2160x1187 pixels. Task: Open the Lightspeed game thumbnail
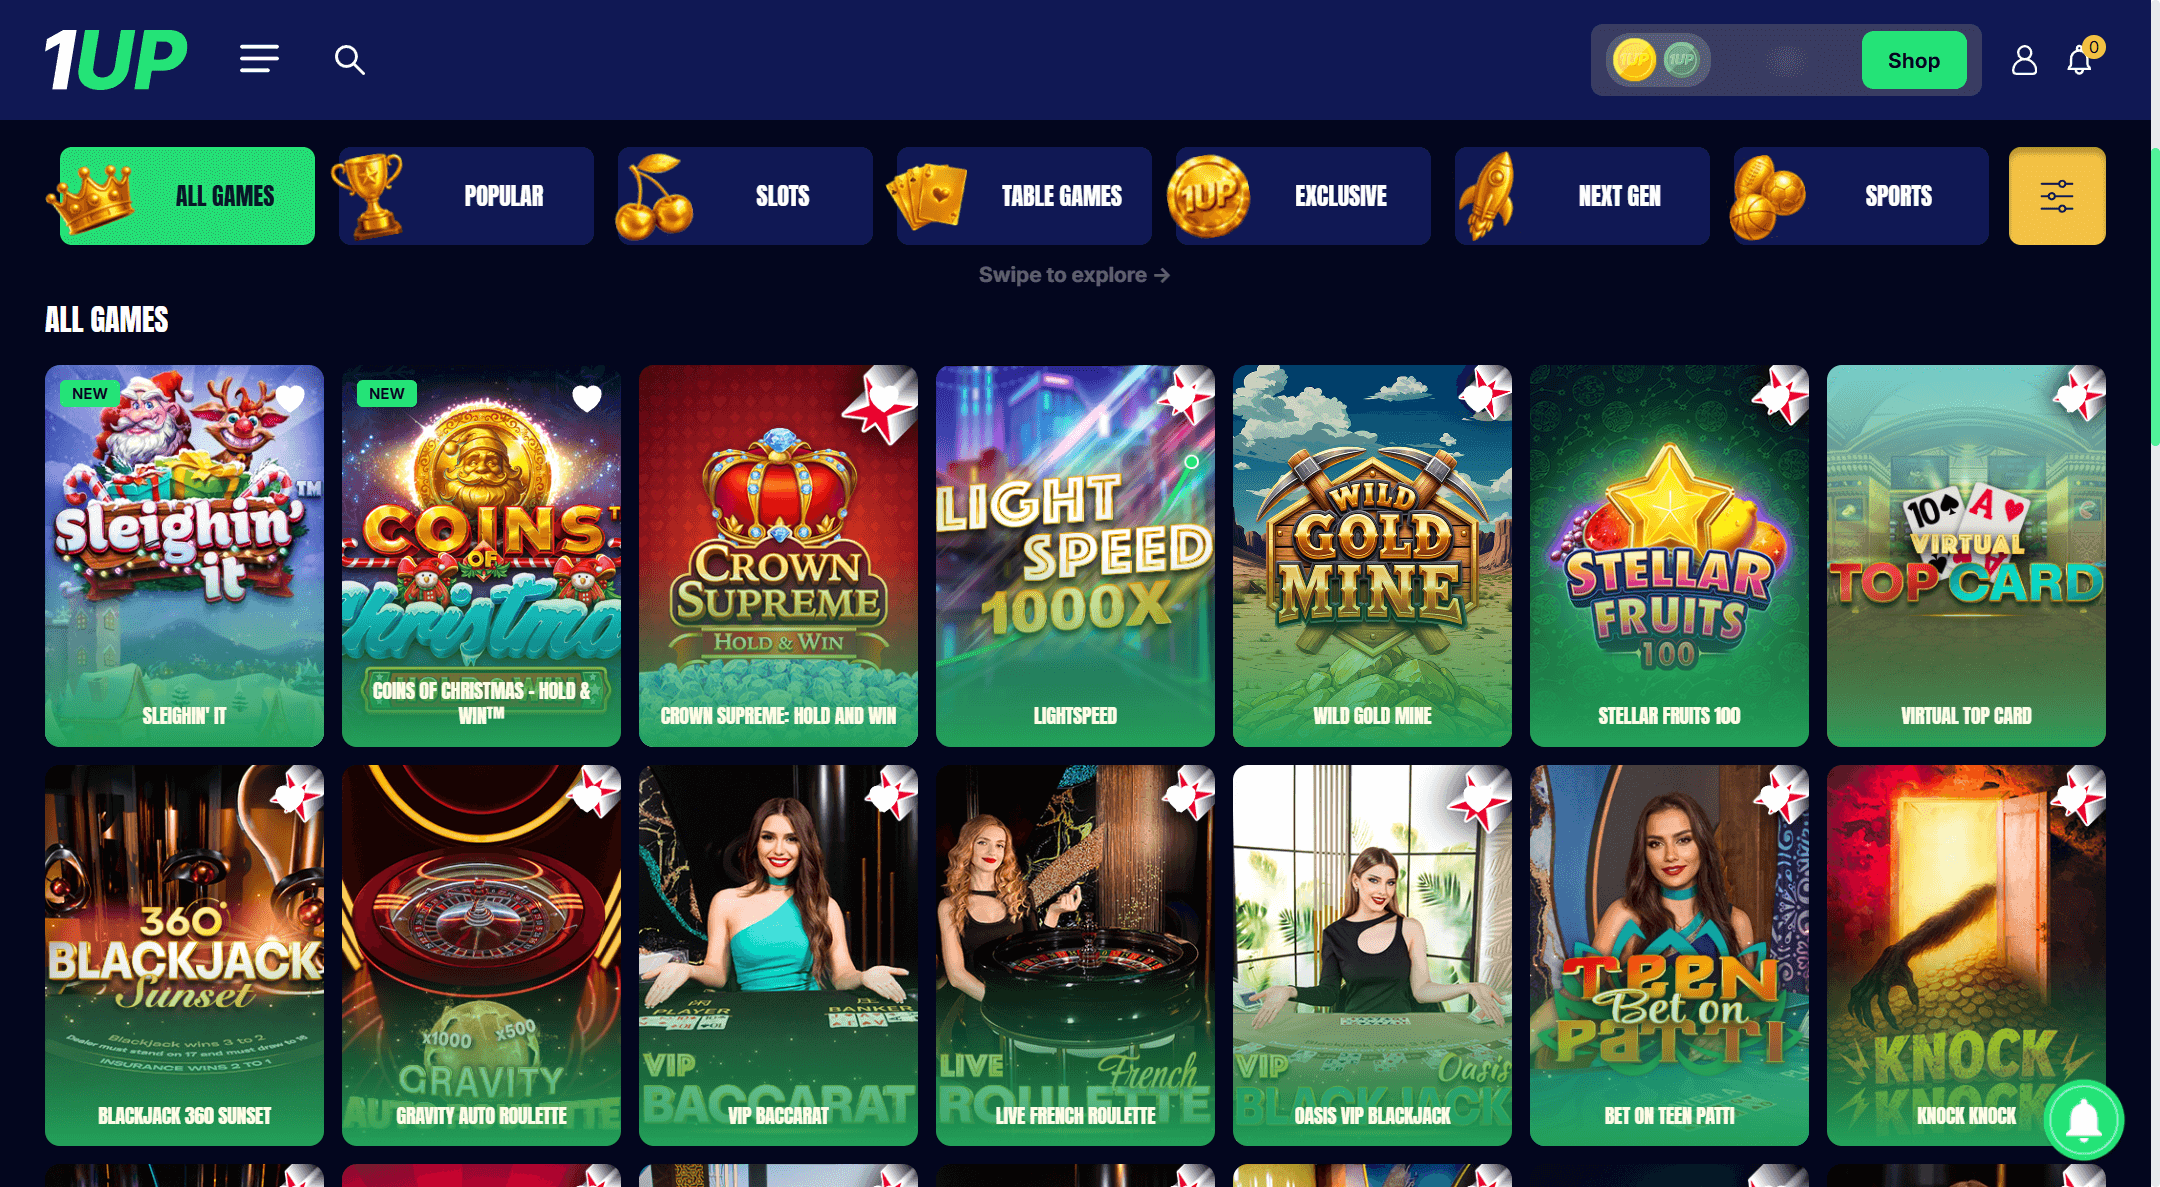(1075, 556)
